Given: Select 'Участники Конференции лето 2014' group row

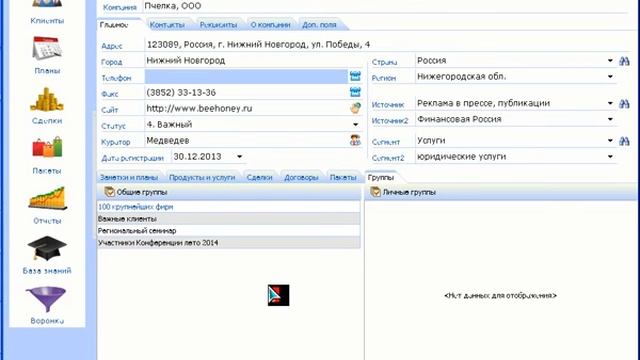Looking at the screenshot, I should [229, 242].
